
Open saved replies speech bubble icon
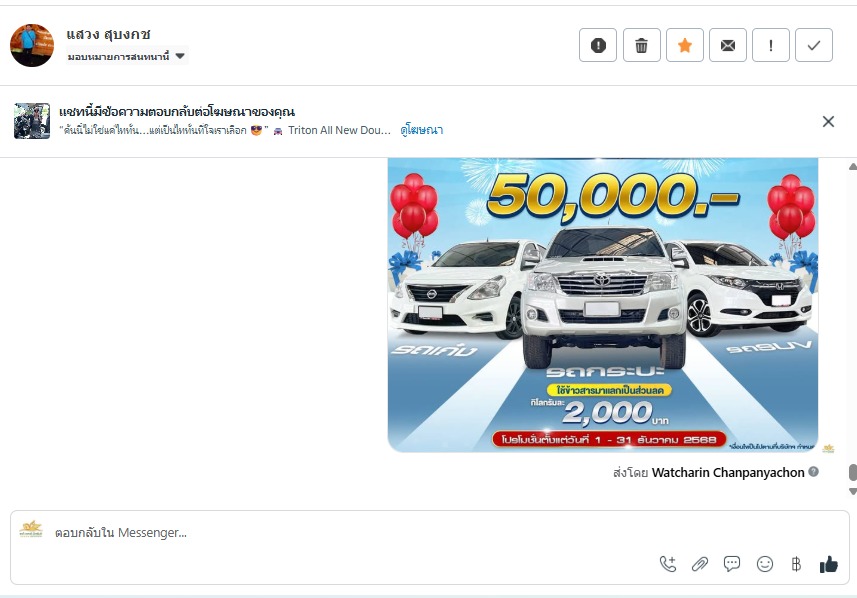click(x=732, y=564)
